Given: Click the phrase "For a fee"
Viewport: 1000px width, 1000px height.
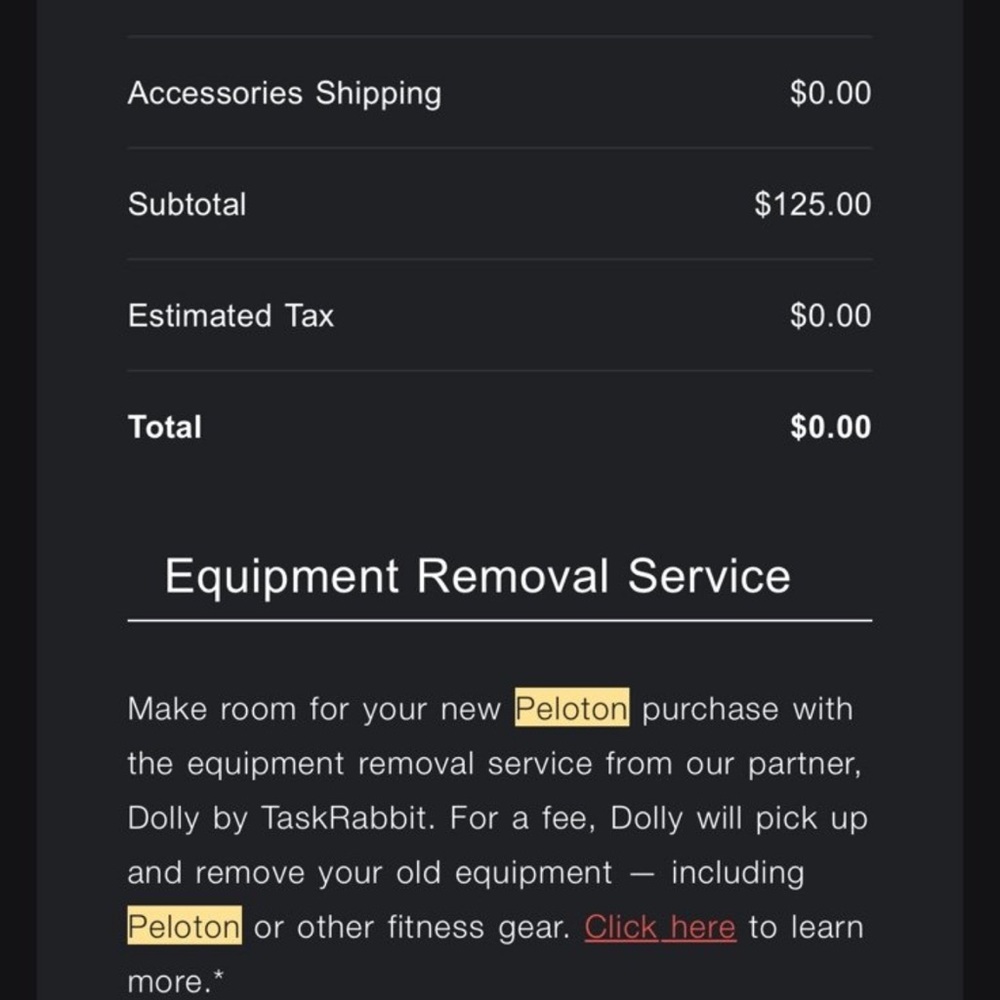Looking at the screenshot, I should coord(520,818).
